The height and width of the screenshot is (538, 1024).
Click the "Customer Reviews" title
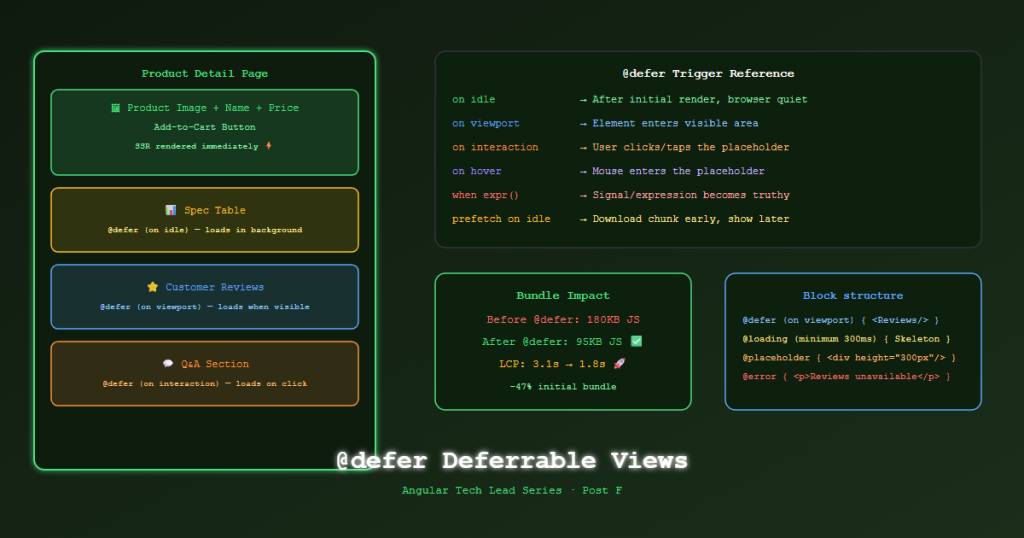click(215, 287)
